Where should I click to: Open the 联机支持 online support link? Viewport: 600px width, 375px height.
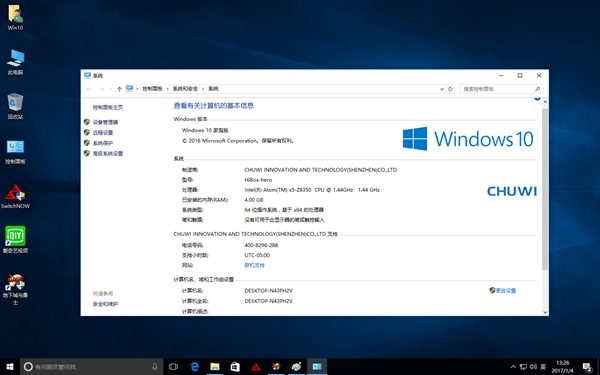pos(254,265)
